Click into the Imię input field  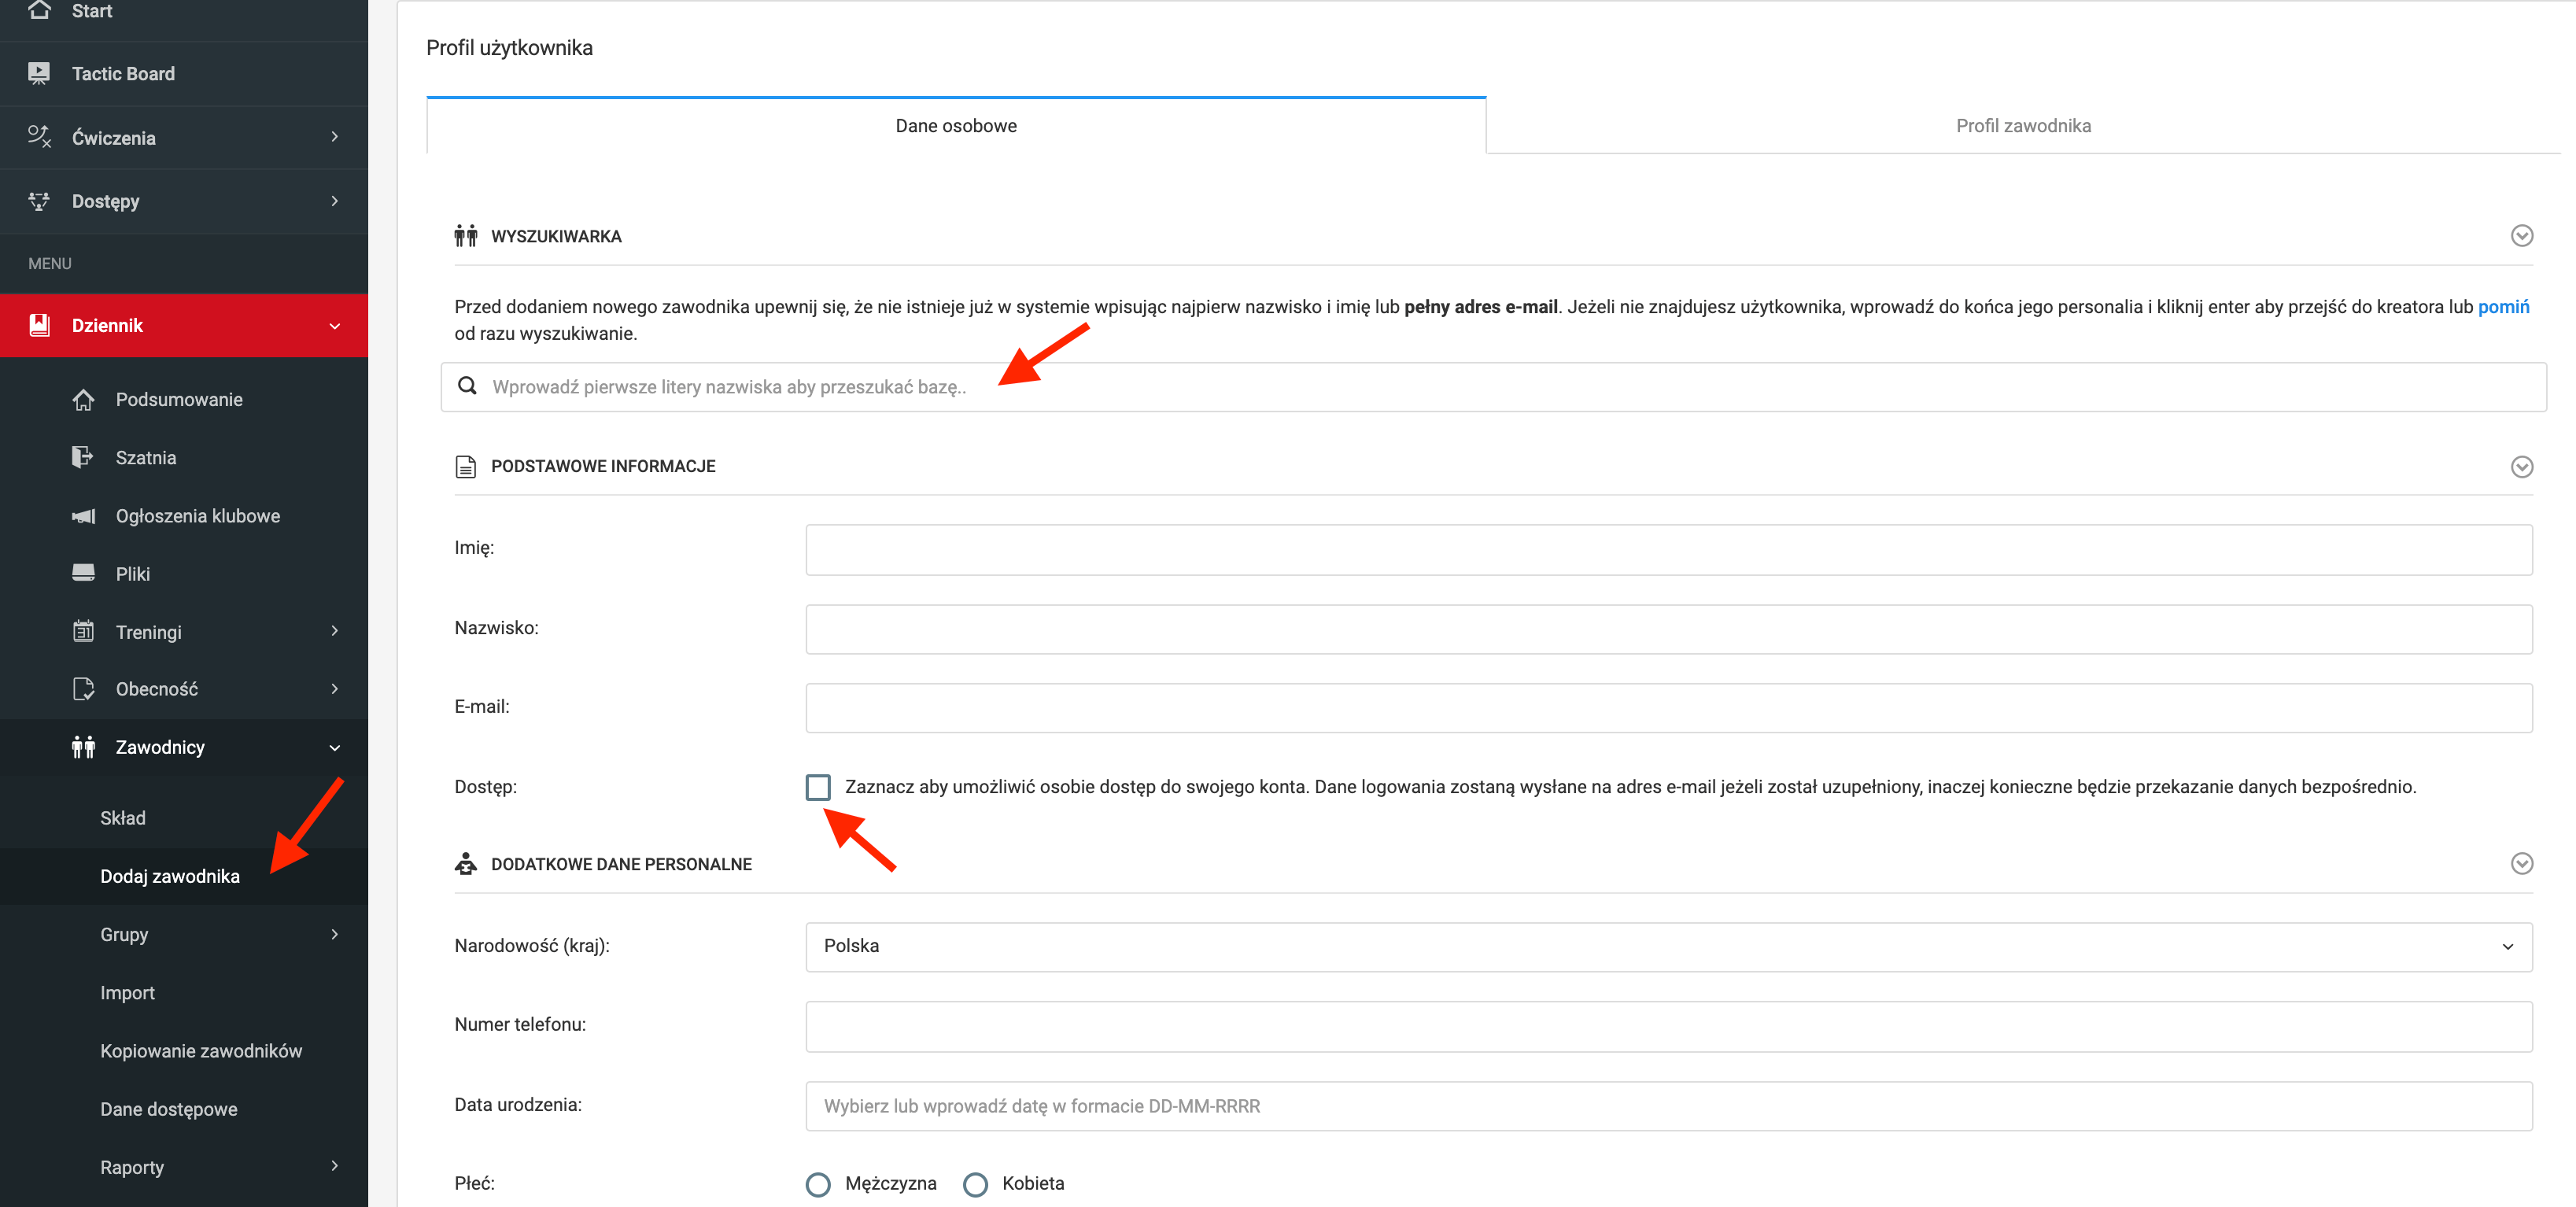click(1668, 549)
